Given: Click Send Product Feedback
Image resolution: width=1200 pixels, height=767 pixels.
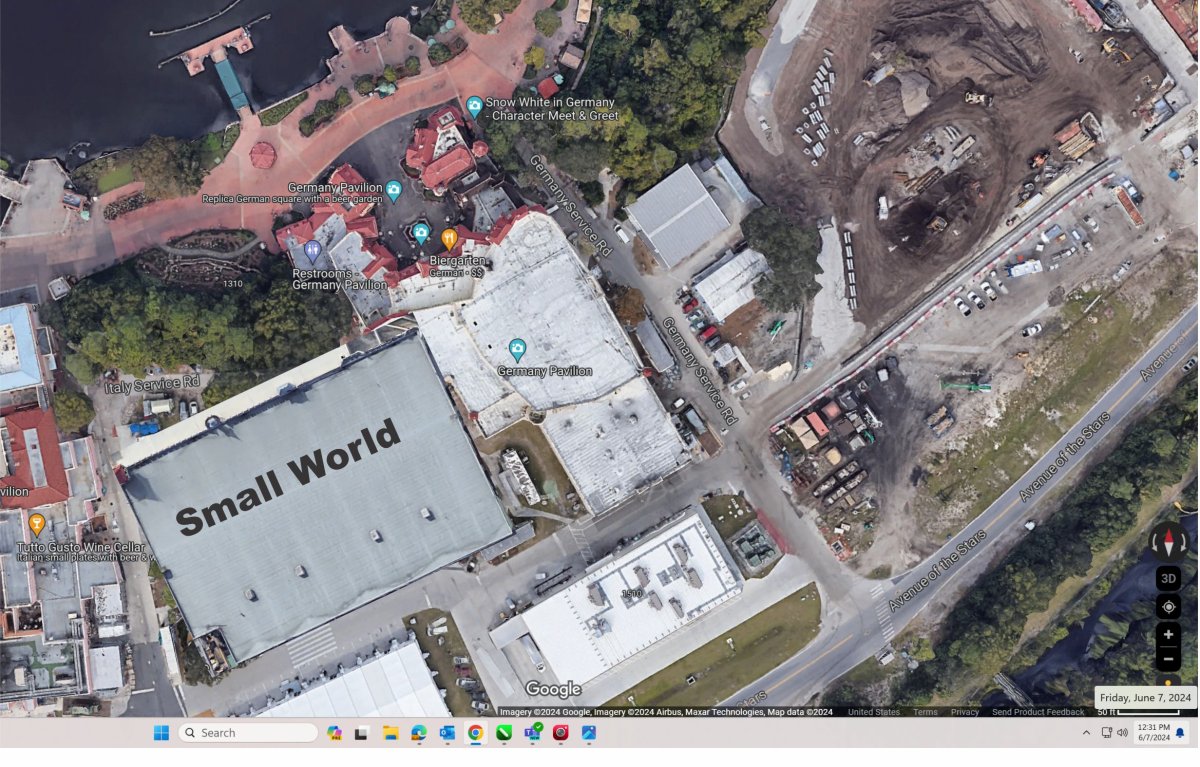Looking at the screenshot, I should click(x=1038, y=712).
